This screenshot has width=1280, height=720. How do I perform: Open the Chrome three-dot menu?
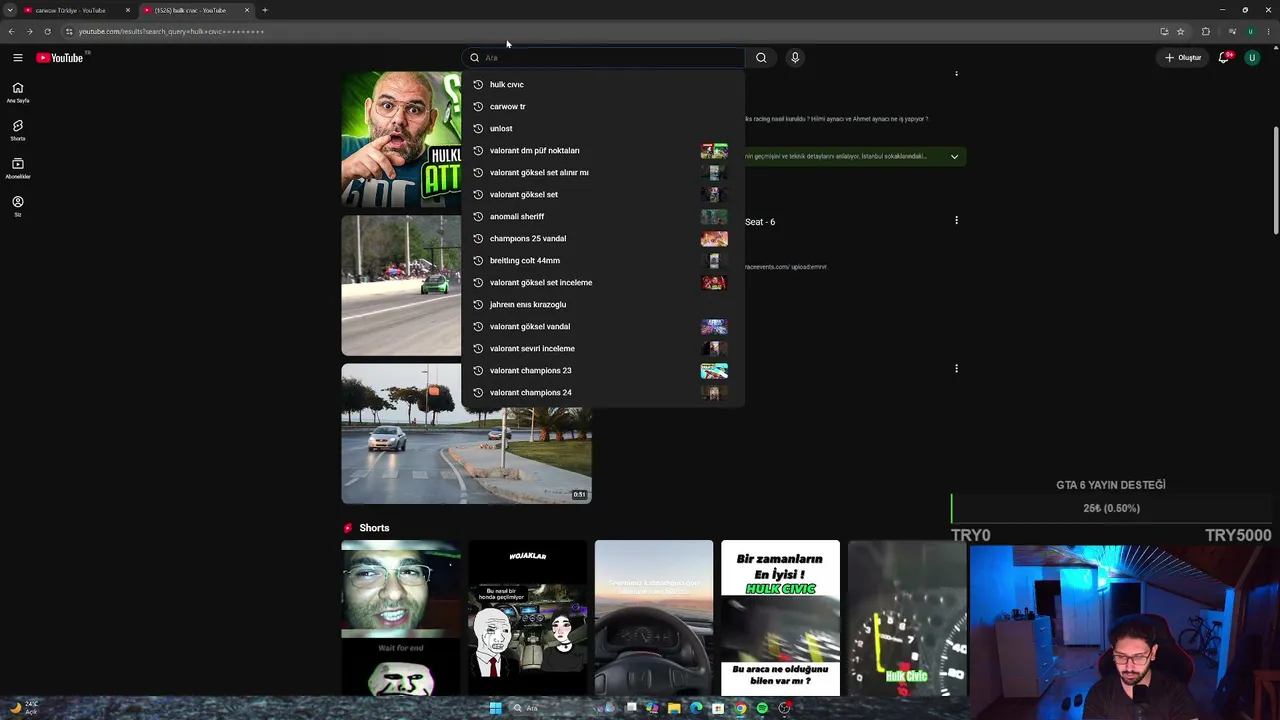click(x=1269, y=31)
